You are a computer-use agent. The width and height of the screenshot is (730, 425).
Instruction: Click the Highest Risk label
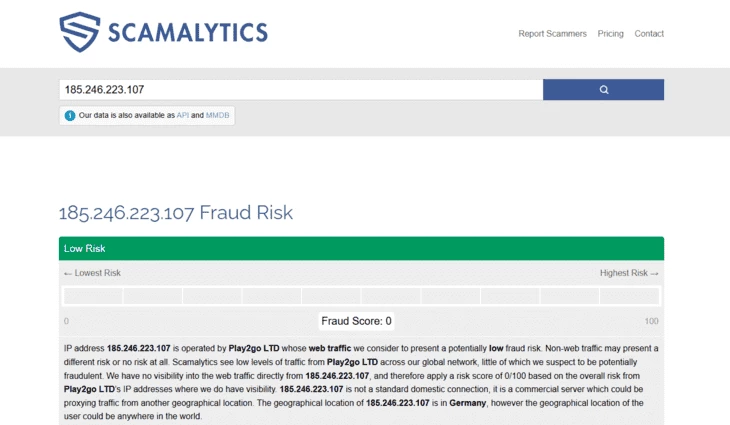[x=629, y=273]
